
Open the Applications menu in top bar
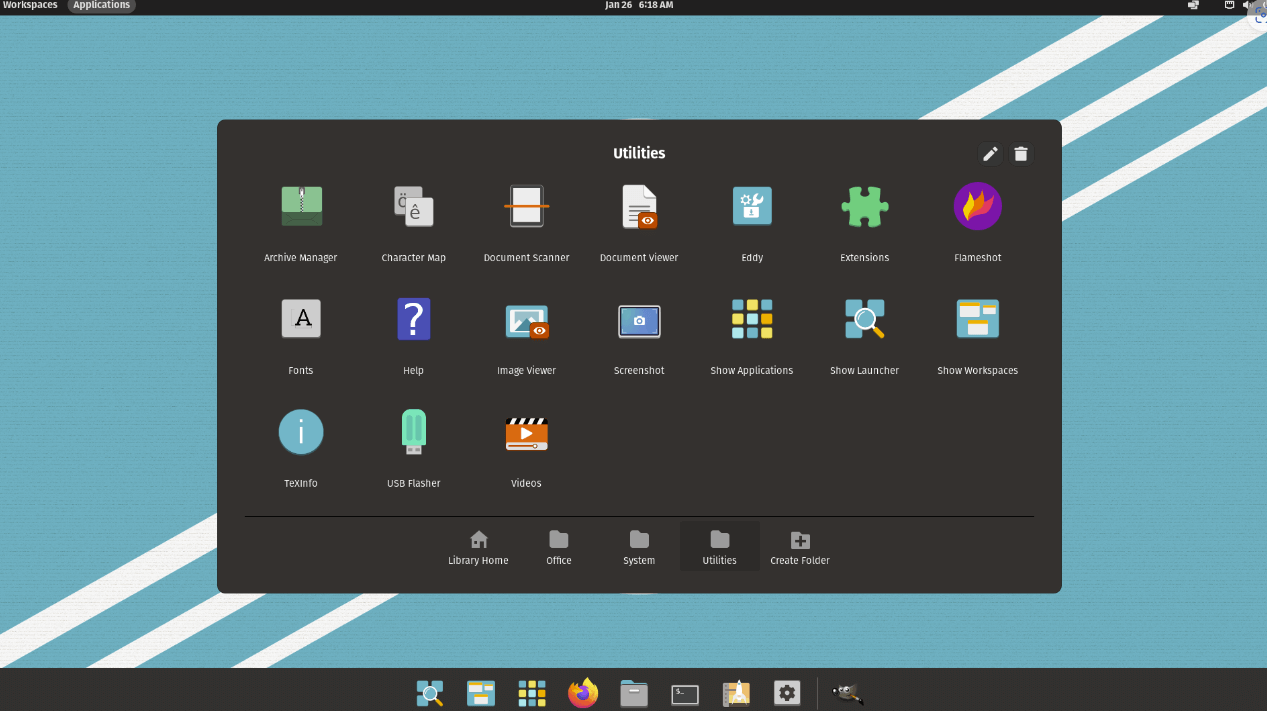(x=102, y=6)
